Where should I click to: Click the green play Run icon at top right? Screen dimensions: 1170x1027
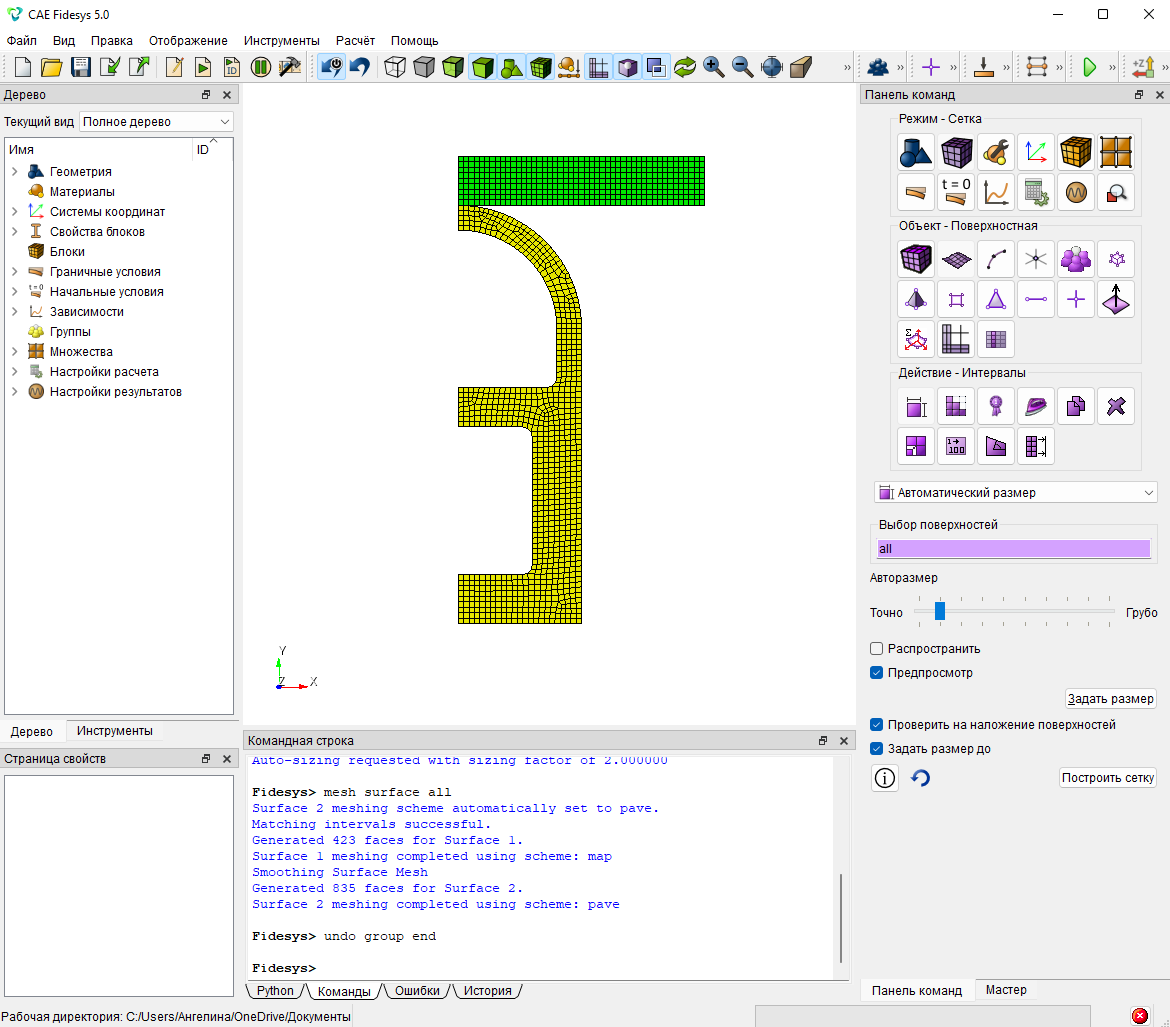coord(1089,67)
